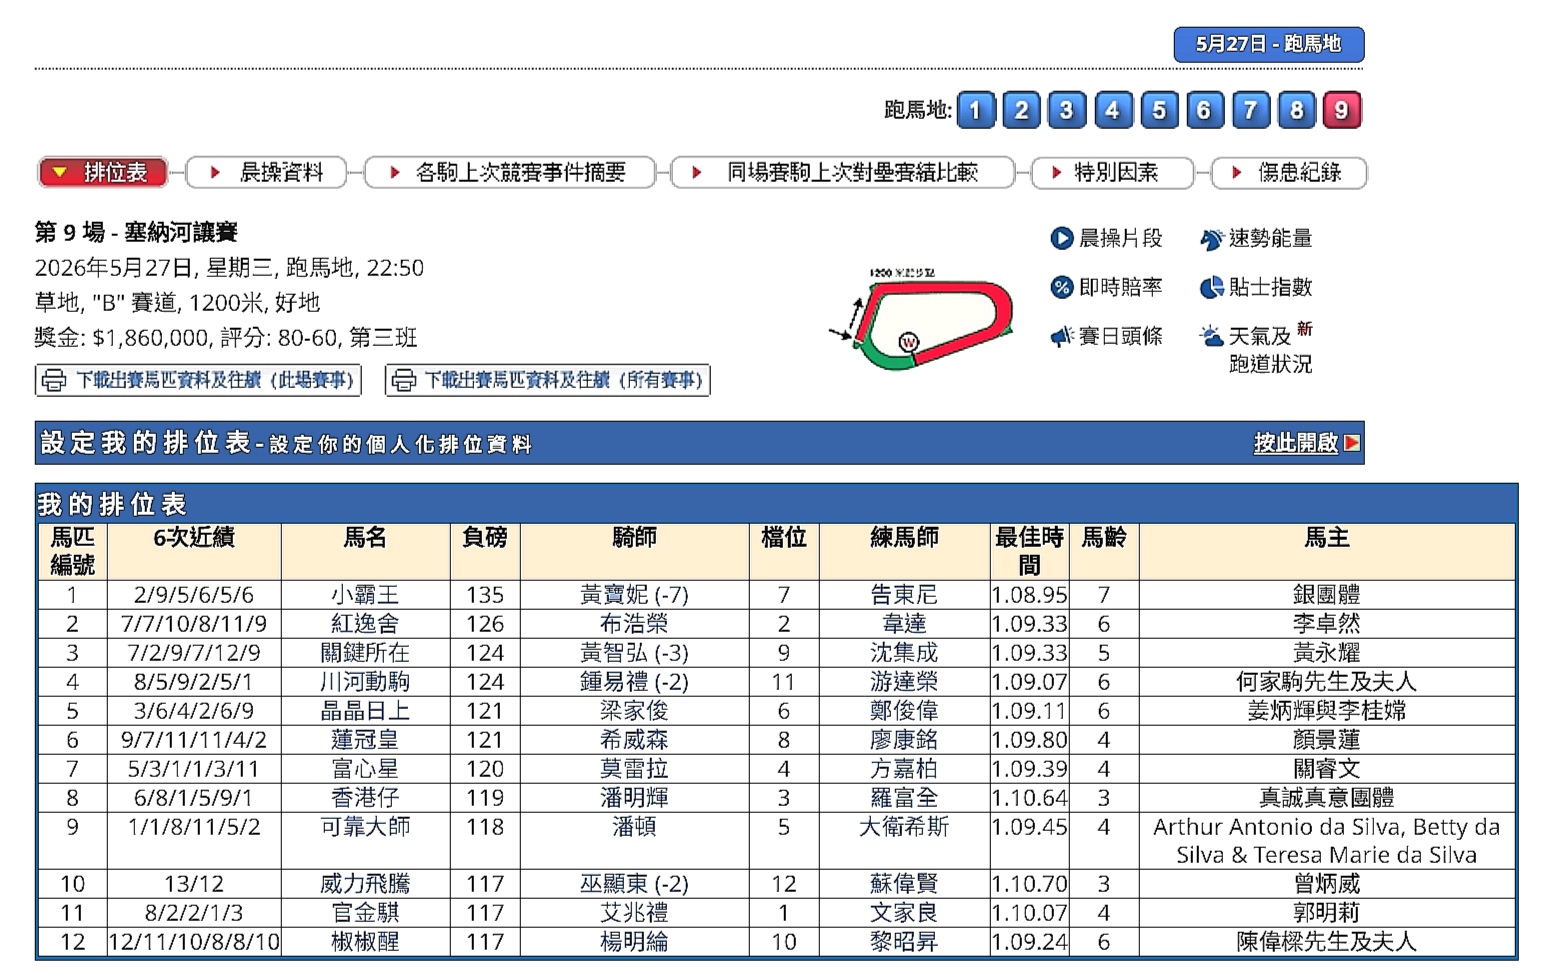Select race 6 button
Viewport: 1568px width, 974px height.
(1204, 110)
